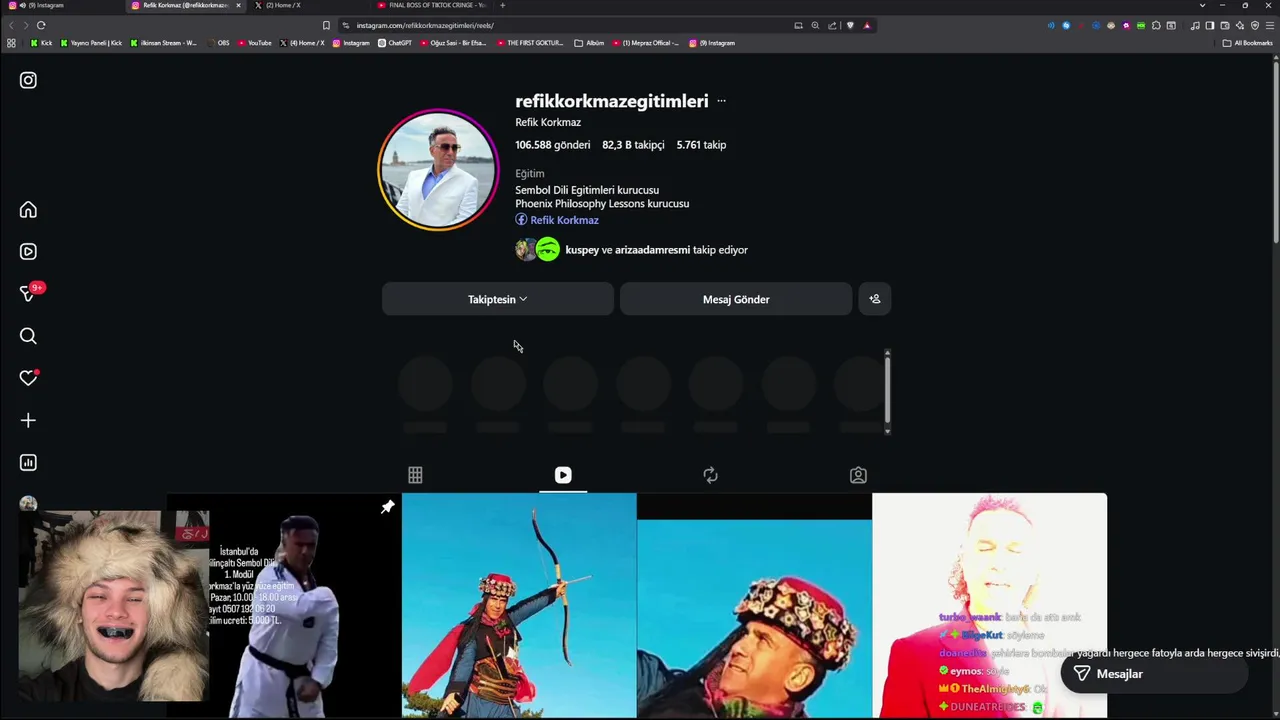Open the tagged photos tab

pos(858,475)
